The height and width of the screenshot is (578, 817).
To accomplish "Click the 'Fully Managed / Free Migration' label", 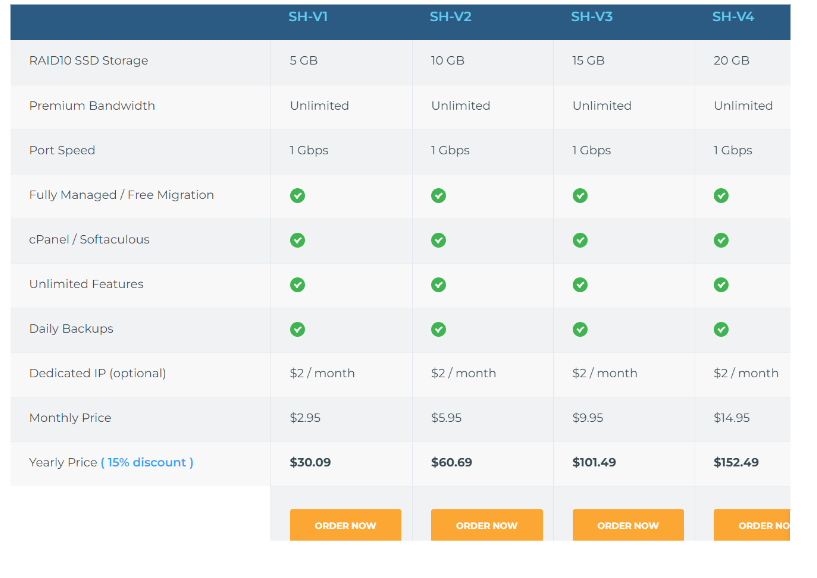I will click(121, 195).
